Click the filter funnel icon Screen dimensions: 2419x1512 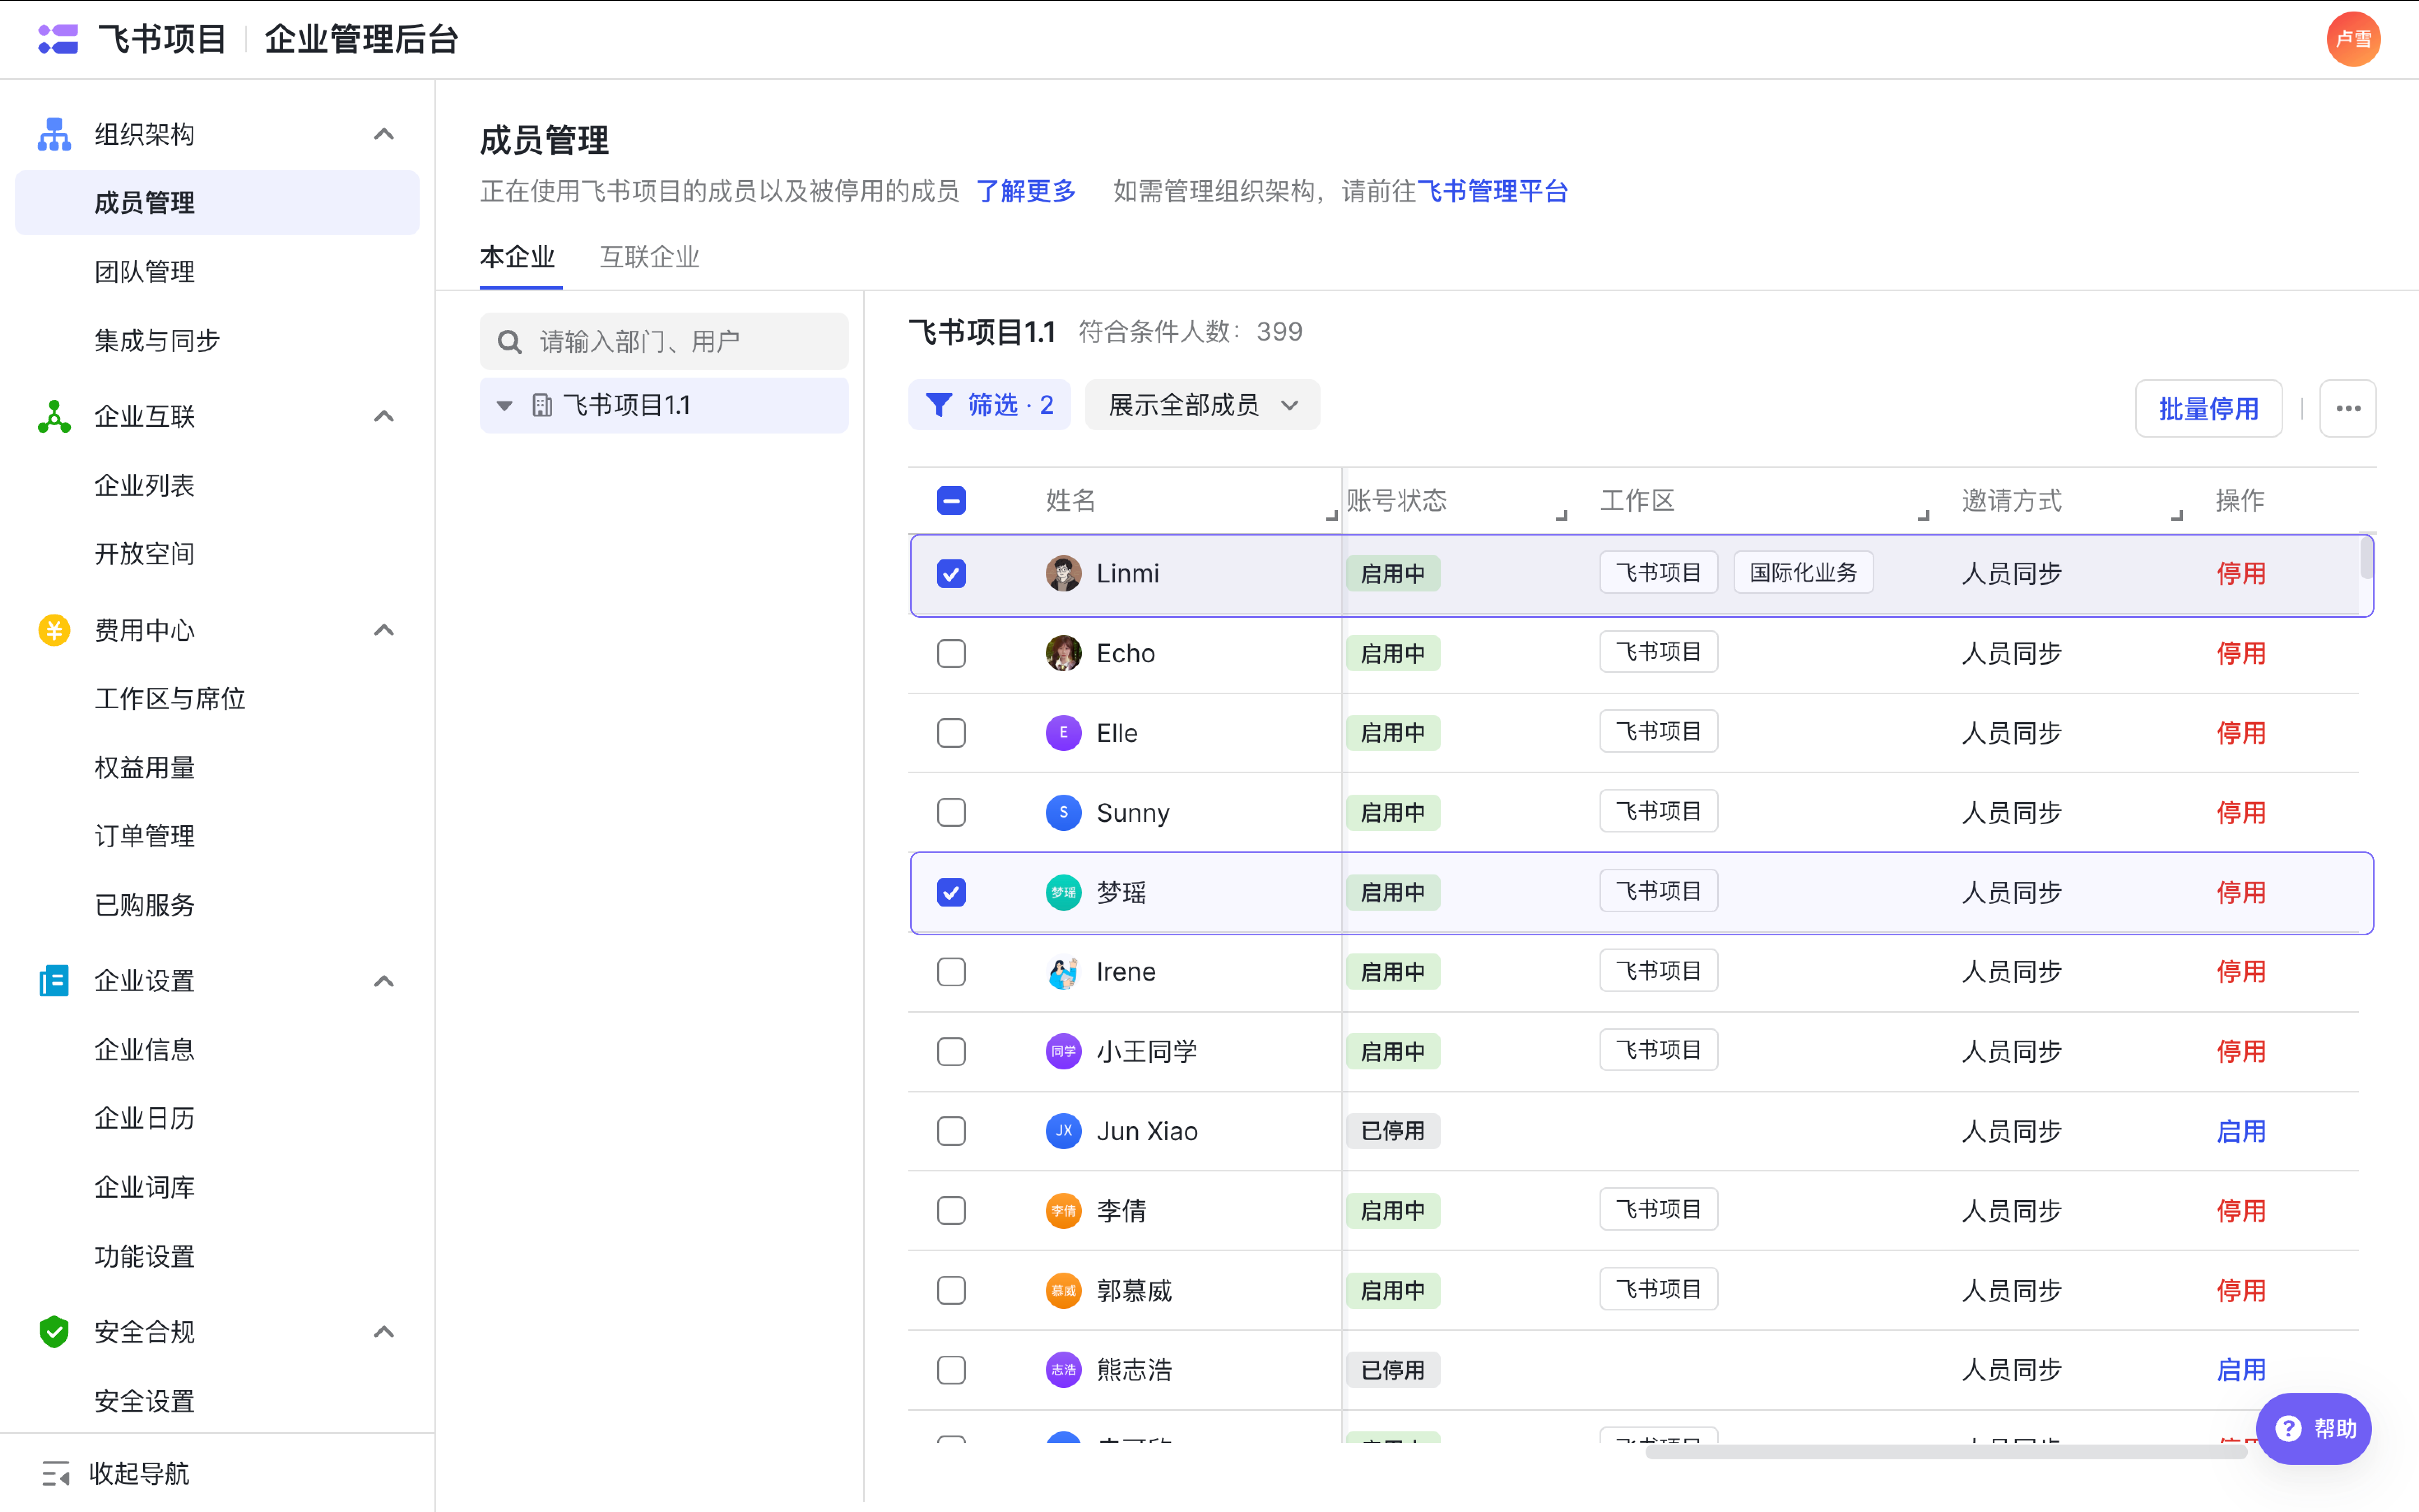click(938, 405)
